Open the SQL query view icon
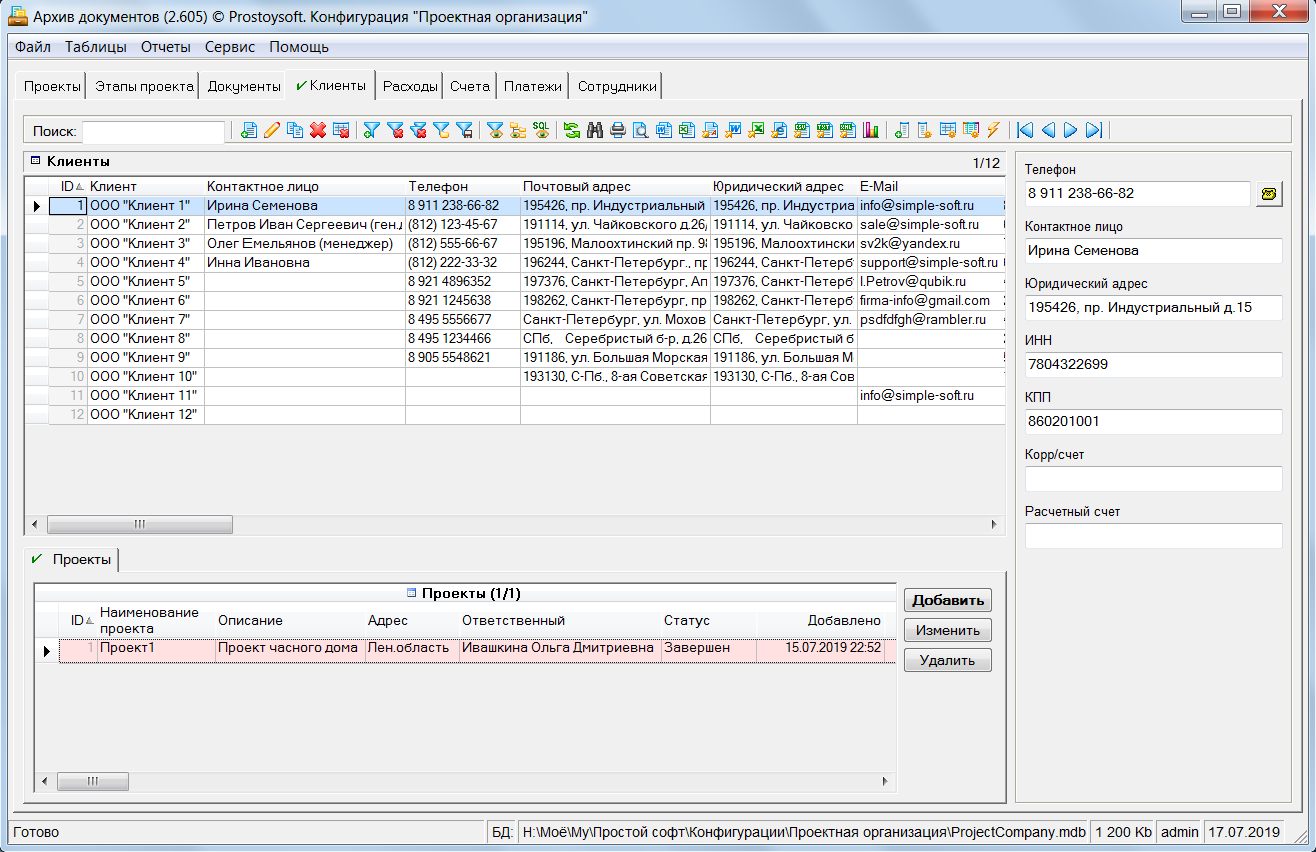 pos(541,130)
